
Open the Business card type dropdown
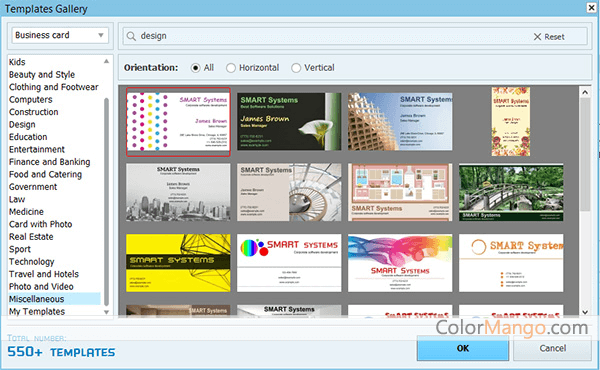click(60, 35)
